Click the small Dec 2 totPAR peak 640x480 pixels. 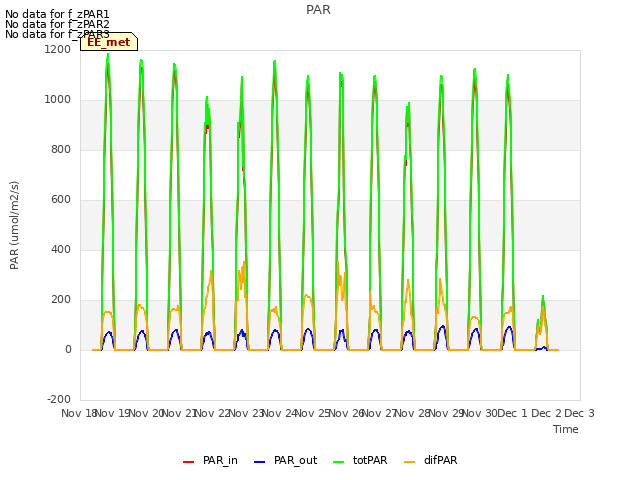pos(543,297)
